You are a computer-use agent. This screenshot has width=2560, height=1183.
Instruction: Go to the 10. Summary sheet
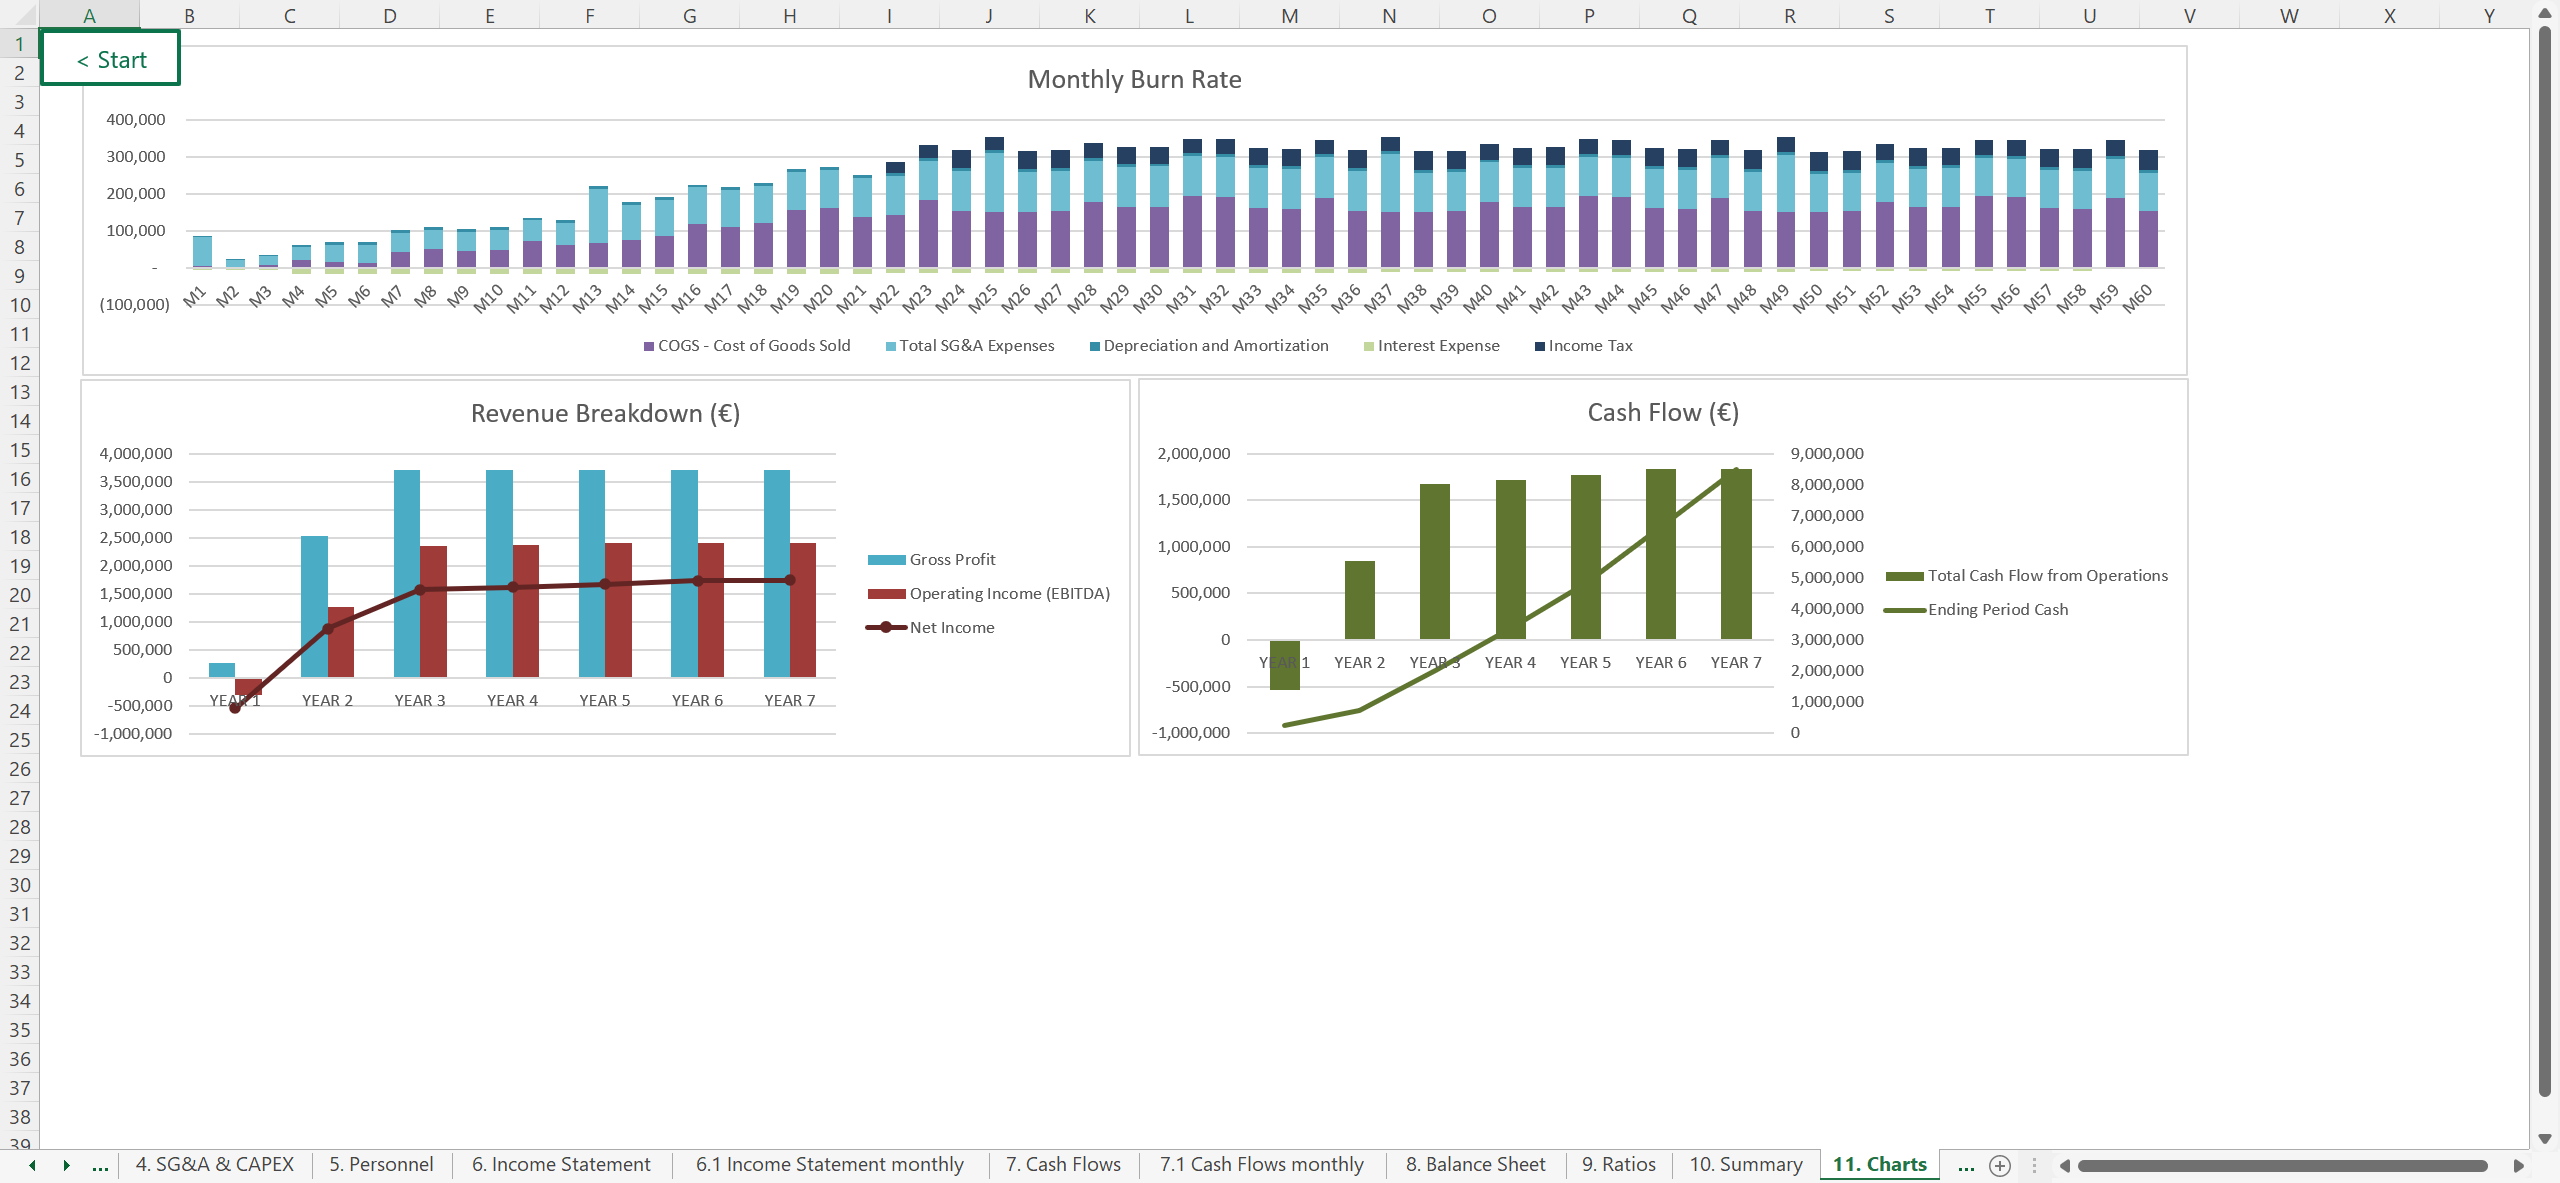point(1745,1164)
